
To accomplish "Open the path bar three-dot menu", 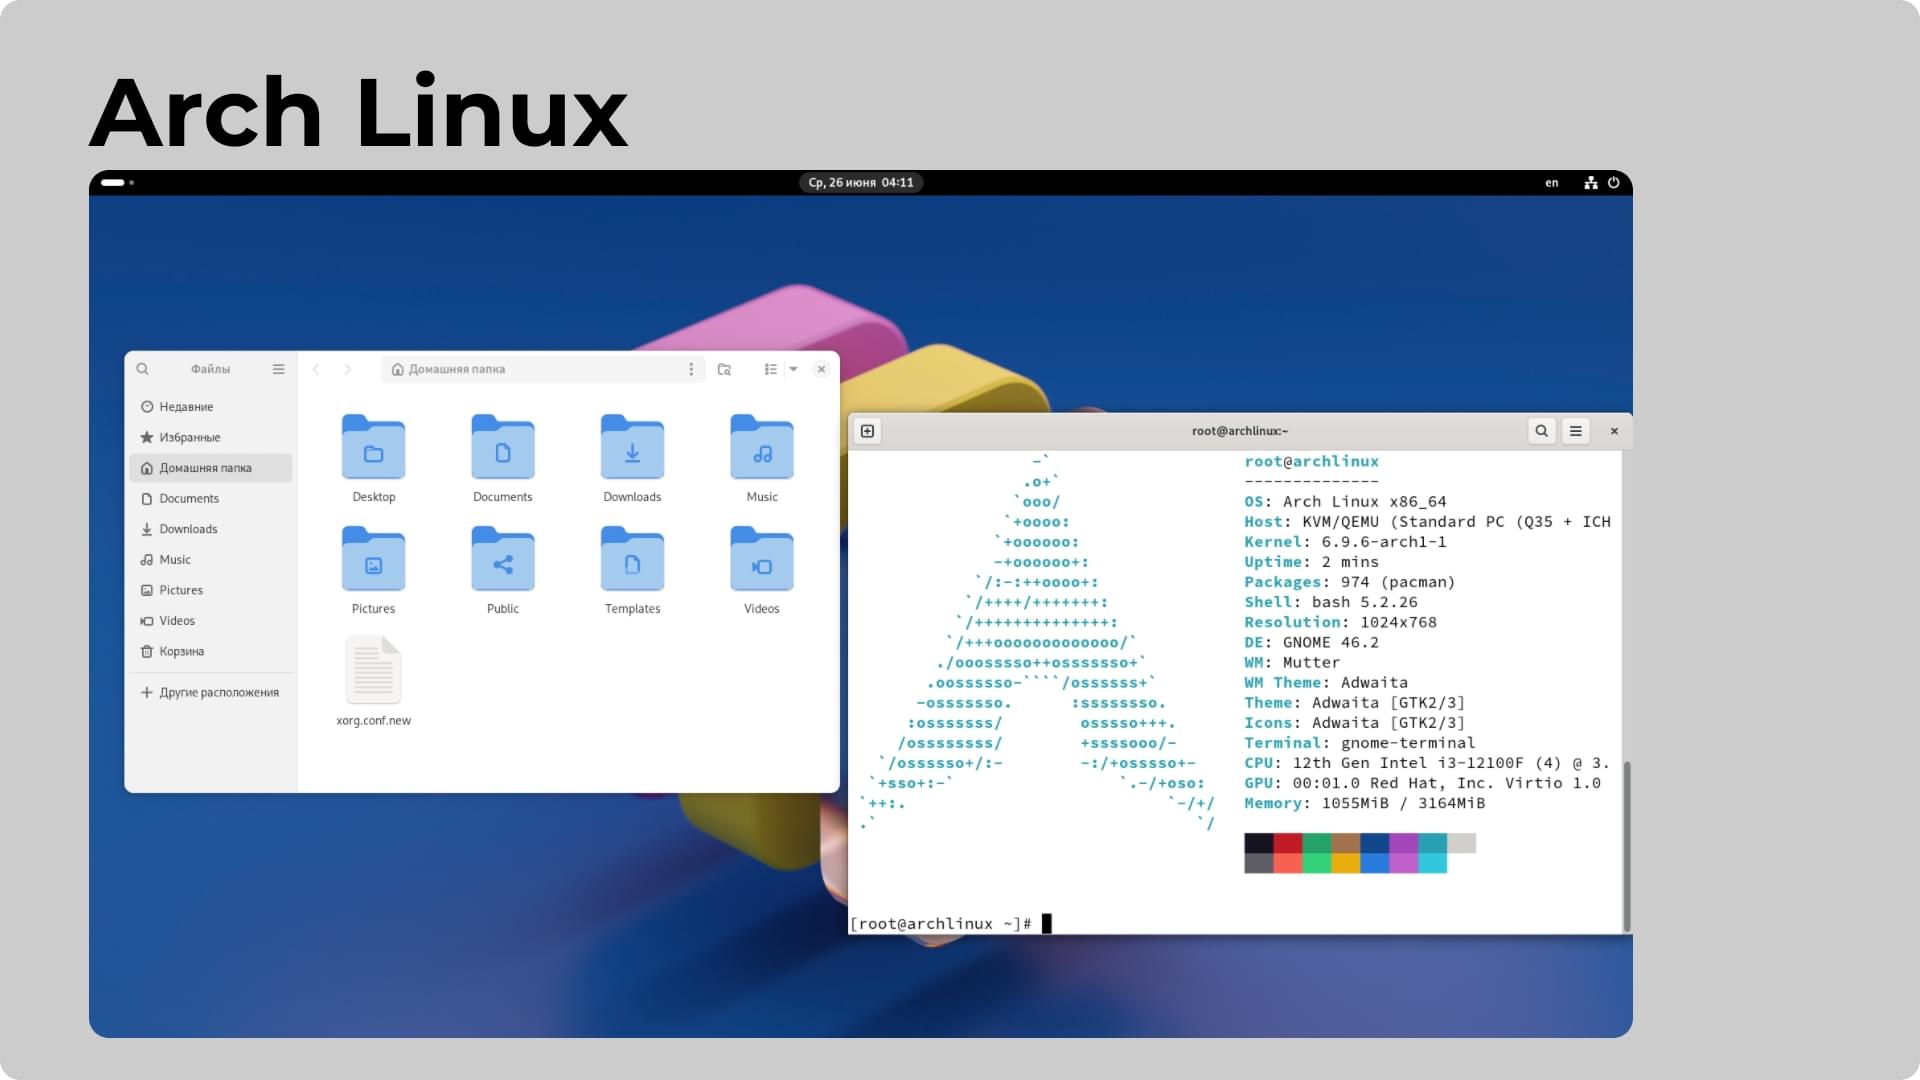I will [x=691, y=369].
